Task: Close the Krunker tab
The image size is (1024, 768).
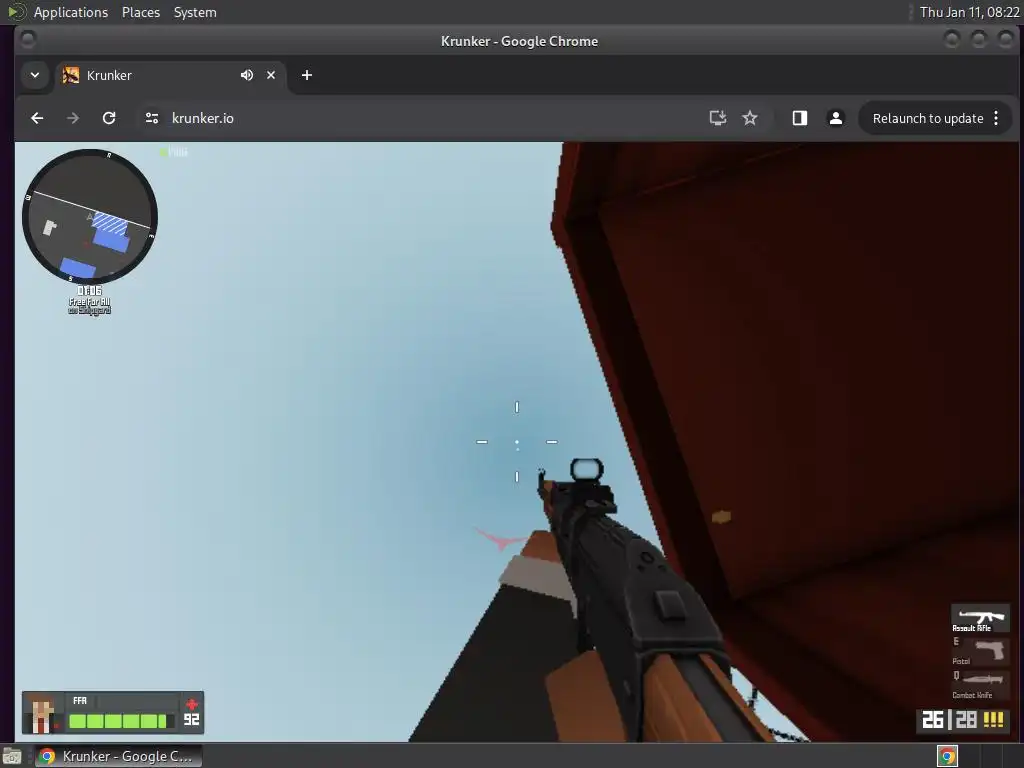Action: pos(271,75)
